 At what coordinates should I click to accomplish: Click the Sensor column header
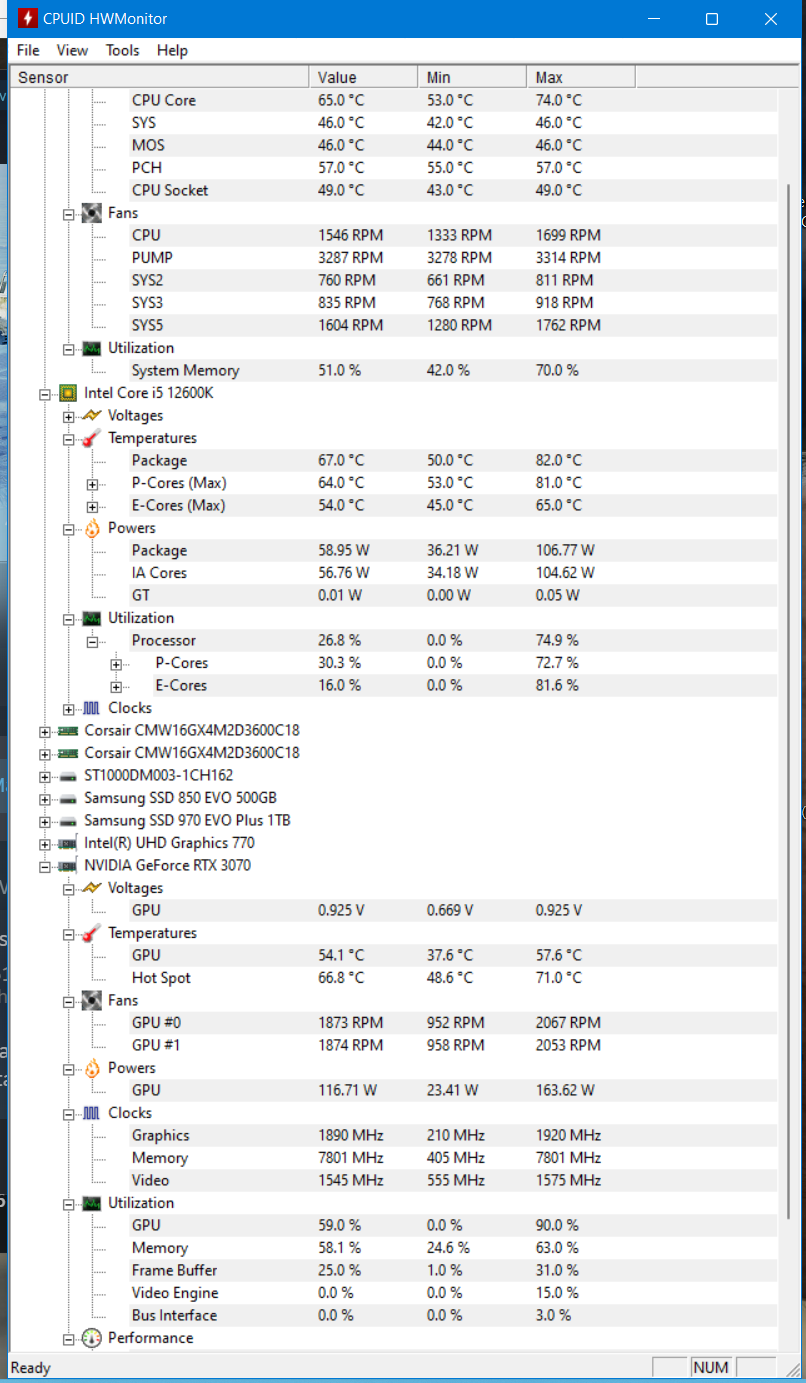click(160, 77)
